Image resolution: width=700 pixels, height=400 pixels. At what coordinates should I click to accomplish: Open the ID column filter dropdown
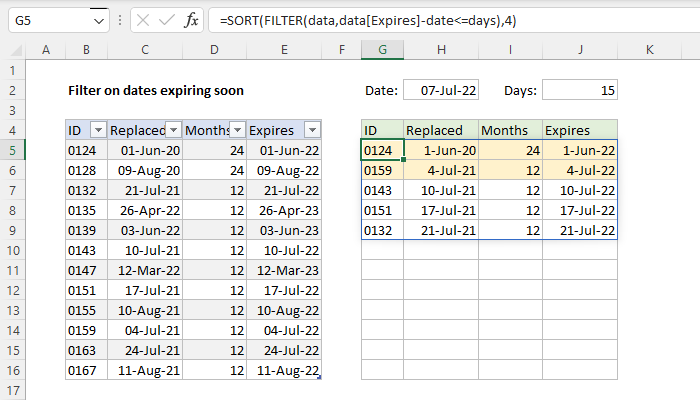pyautogui.click(x=97, y=130)
